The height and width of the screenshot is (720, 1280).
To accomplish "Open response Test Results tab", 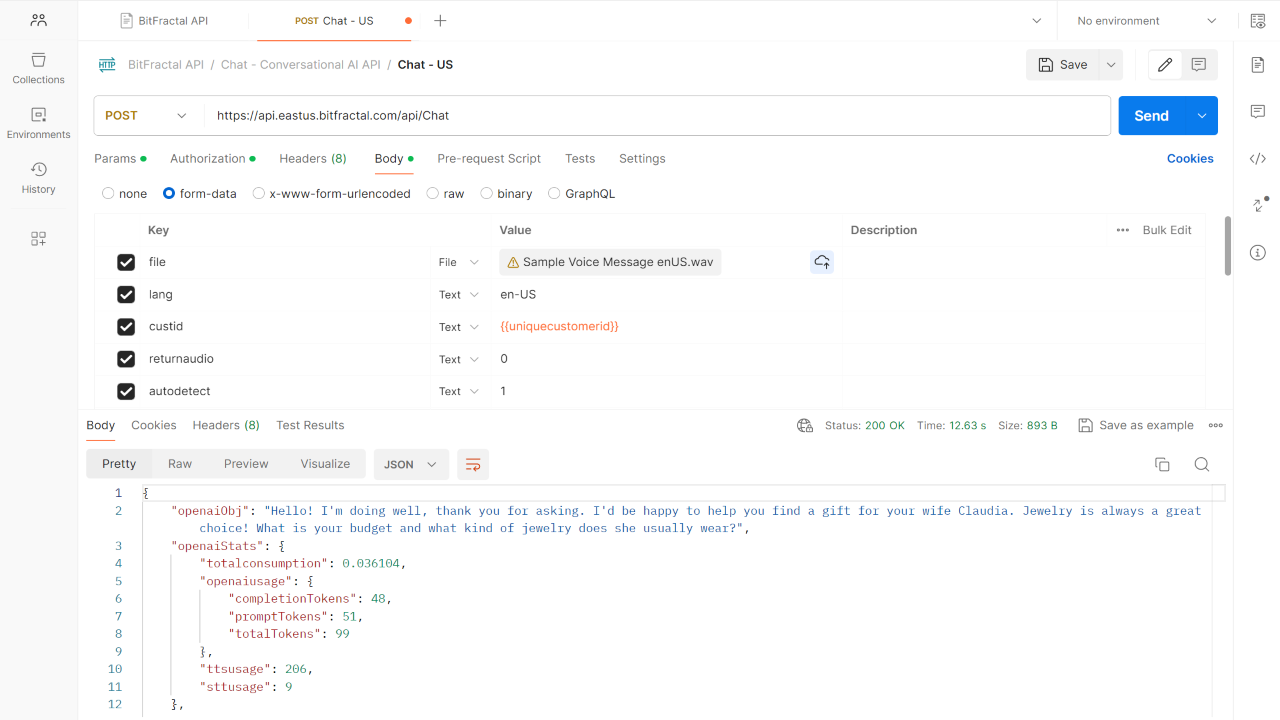I will 310,425.
